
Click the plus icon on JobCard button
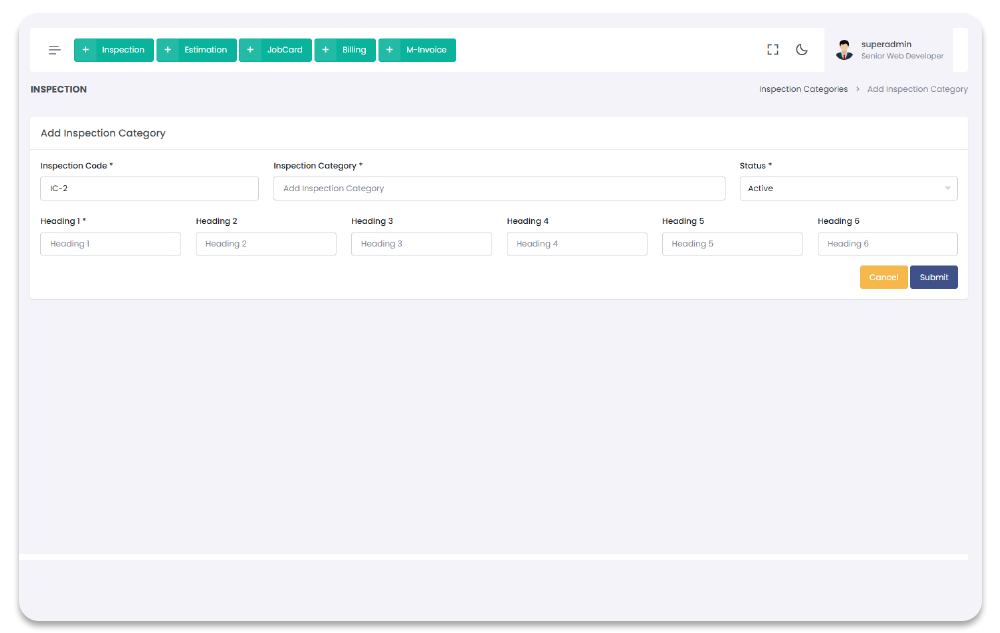coord(251,50)
